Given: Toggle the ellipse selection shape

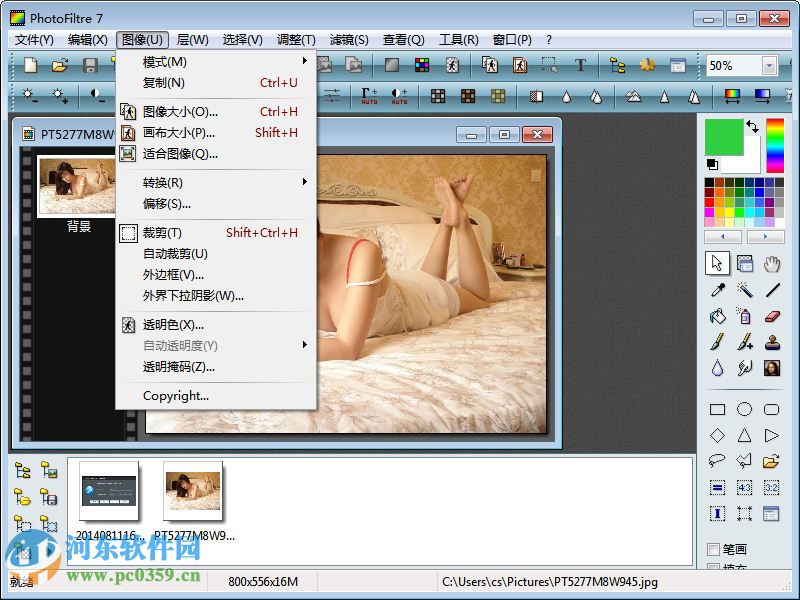Looking at the screenshot, I should tap(744, 409).
